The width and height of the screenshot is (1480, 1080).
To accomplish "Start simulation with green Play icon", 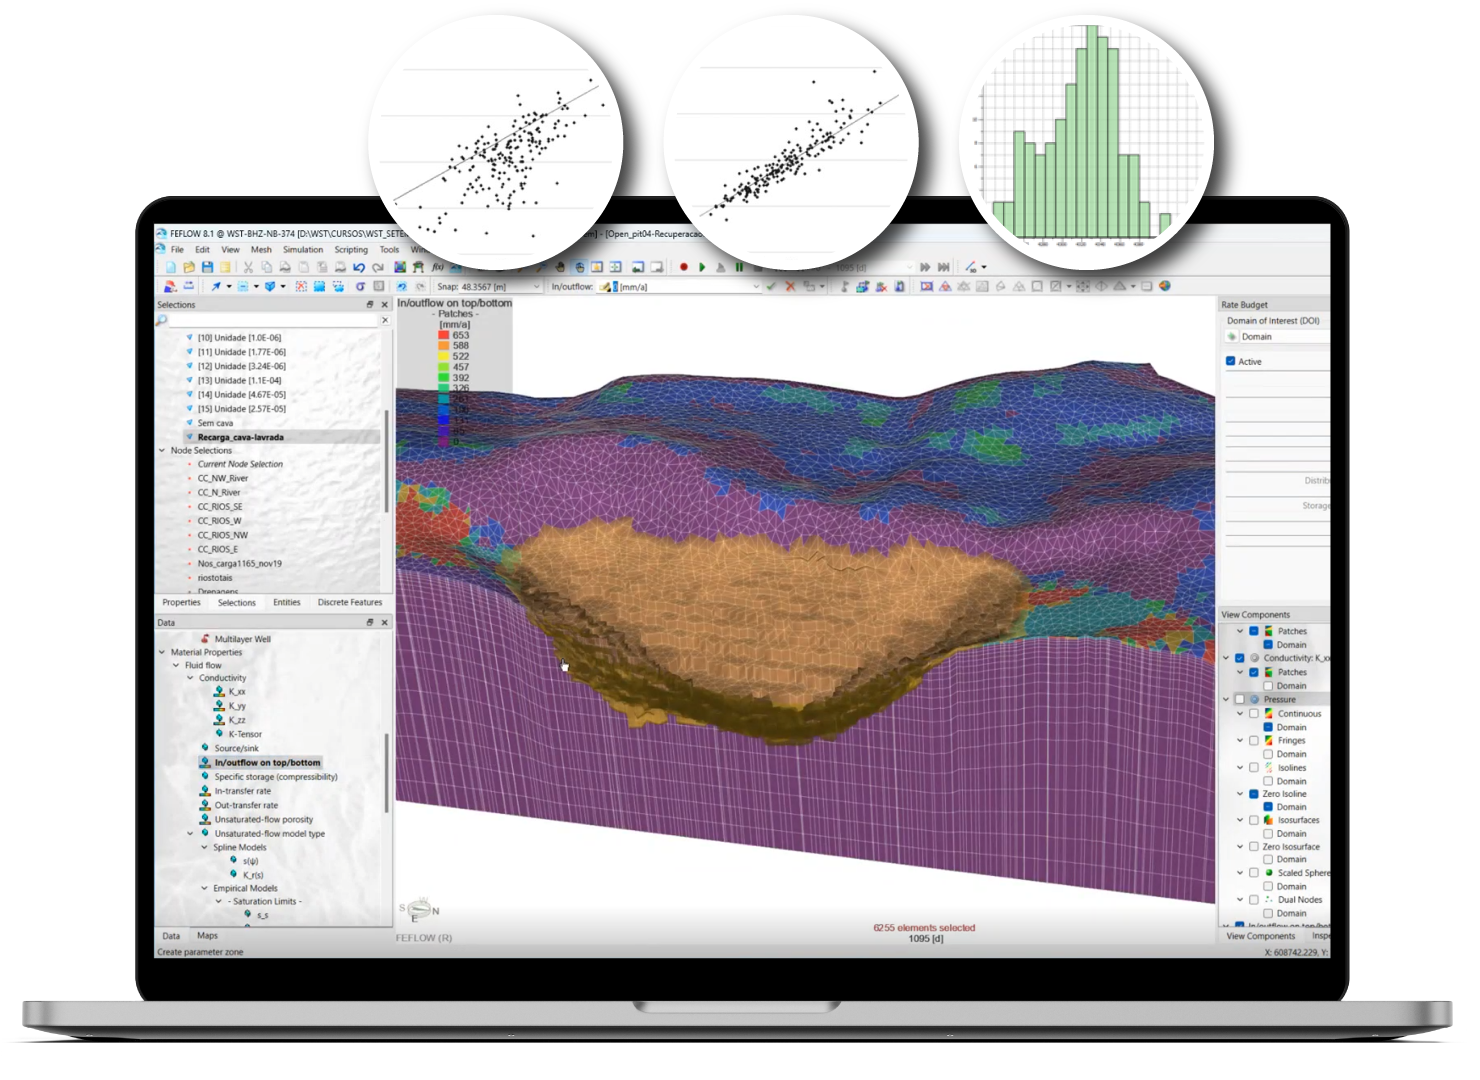I will click(x=702, y=267).
